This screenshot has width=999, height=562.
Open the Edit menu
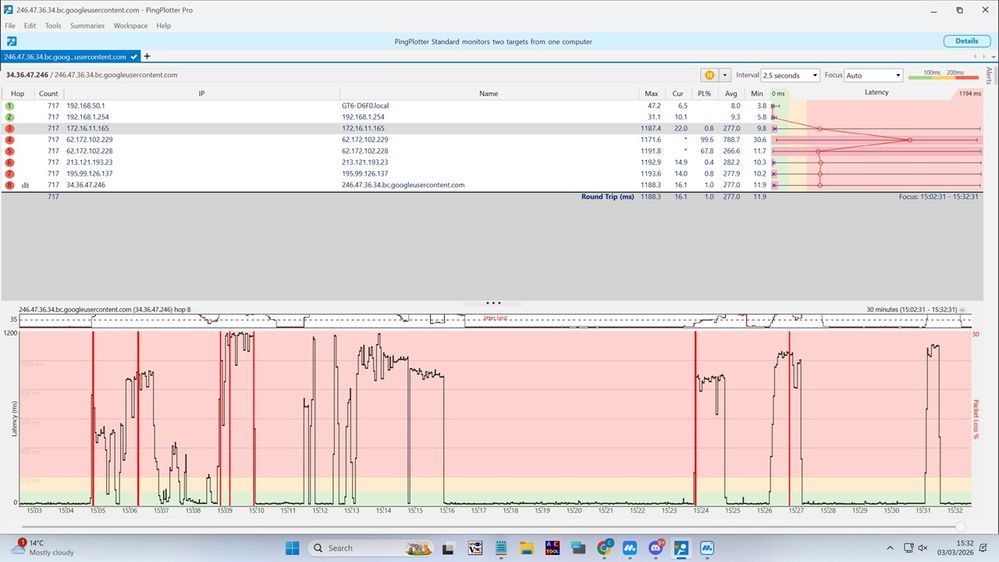(x=30, y=25)
